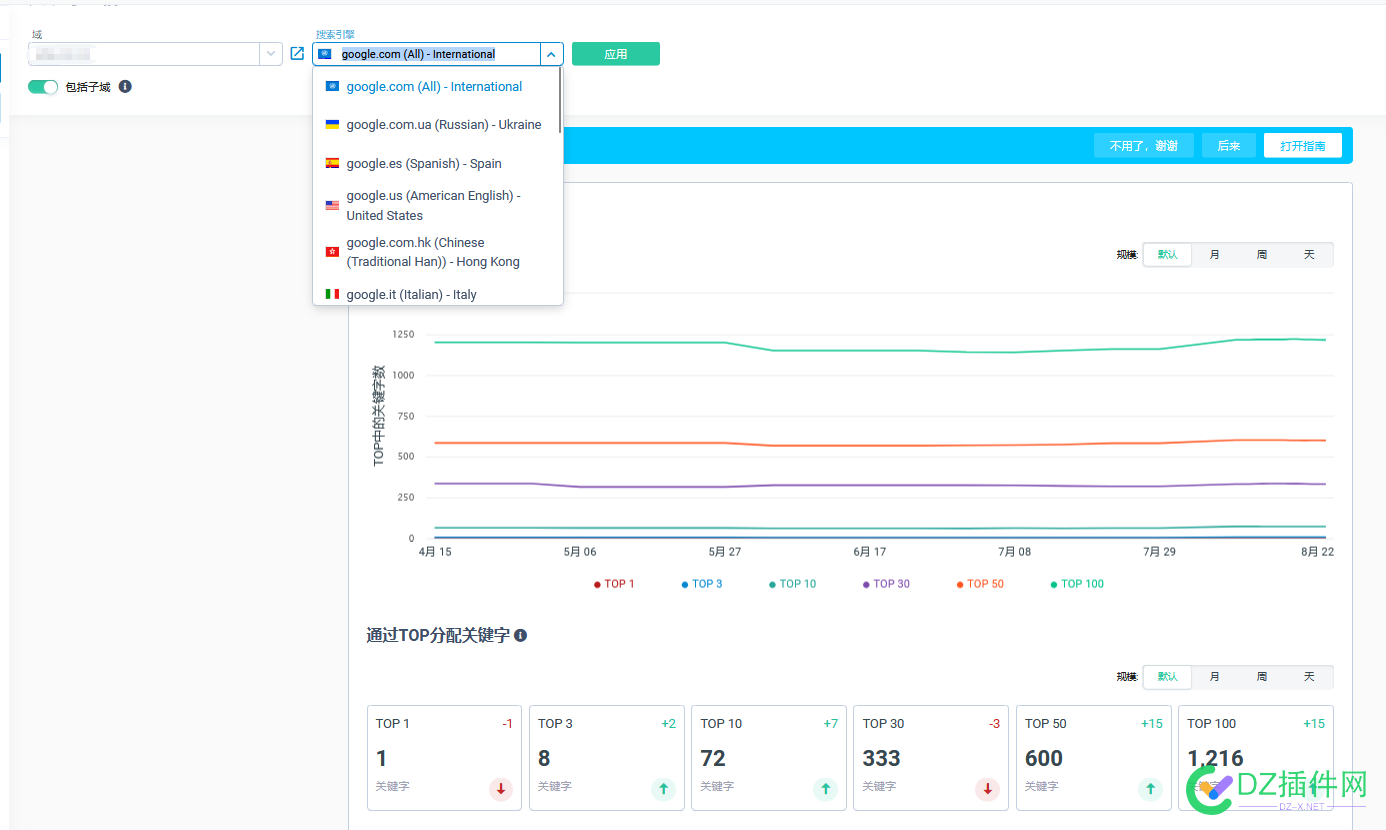
Task: Select 周 scale in upper chart
Action: point(1262,255)
